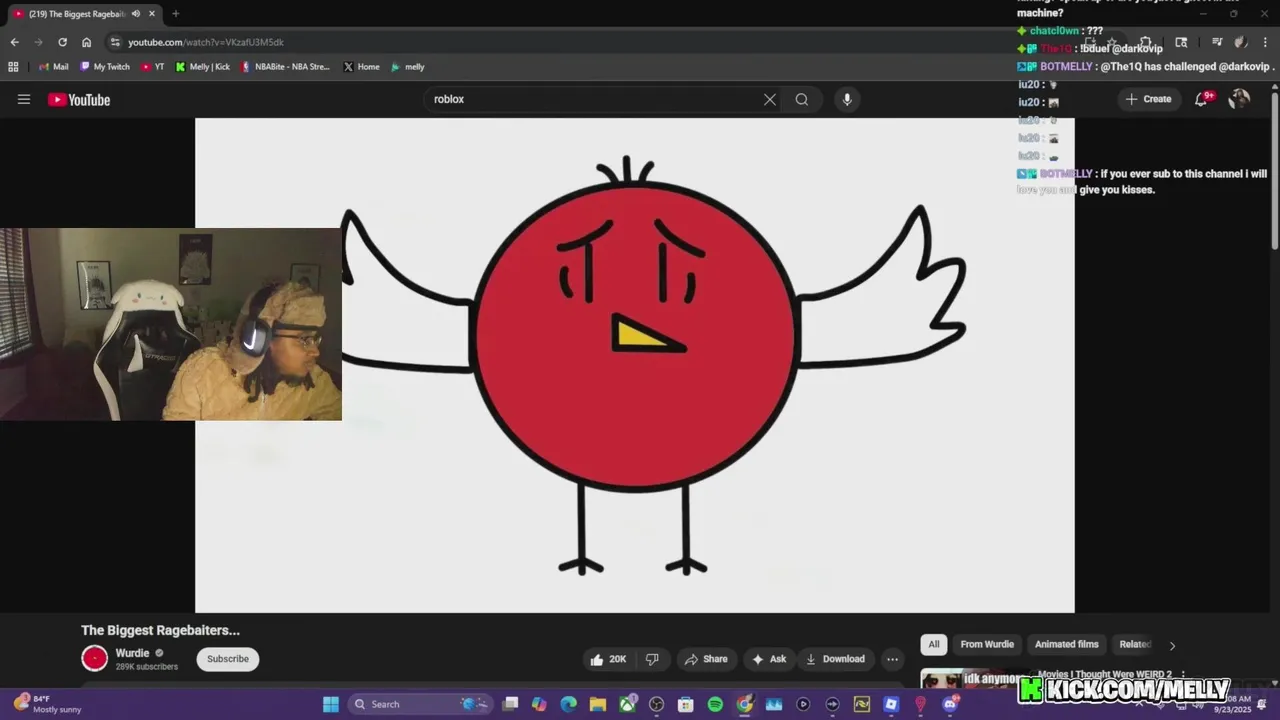Screen dimensions: 1280x720
Task: Mute the tab via its speaker icon
Action: [135, 14]
